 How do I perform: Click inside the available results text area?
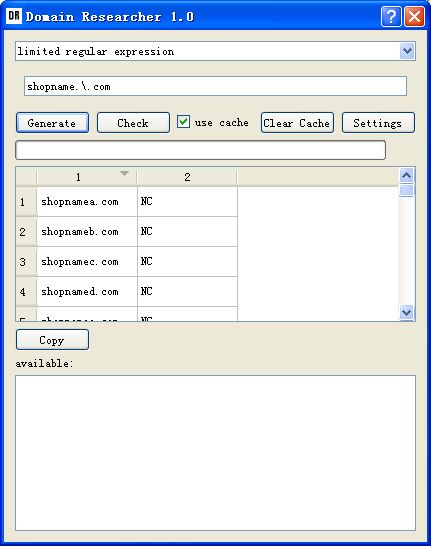click(215, 453)
